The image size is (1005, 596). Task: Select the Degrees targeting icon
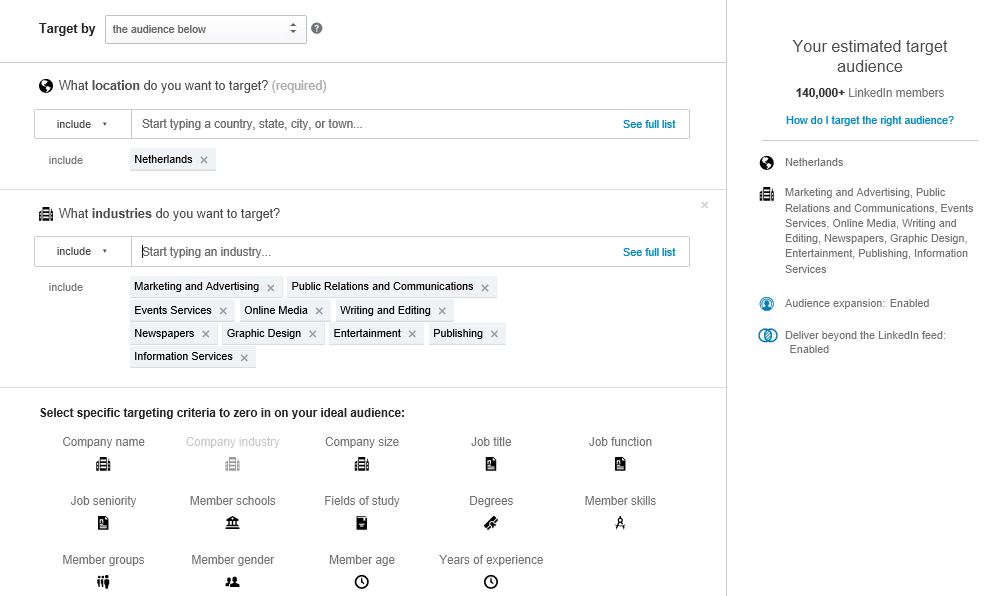[x=491, y=523]
